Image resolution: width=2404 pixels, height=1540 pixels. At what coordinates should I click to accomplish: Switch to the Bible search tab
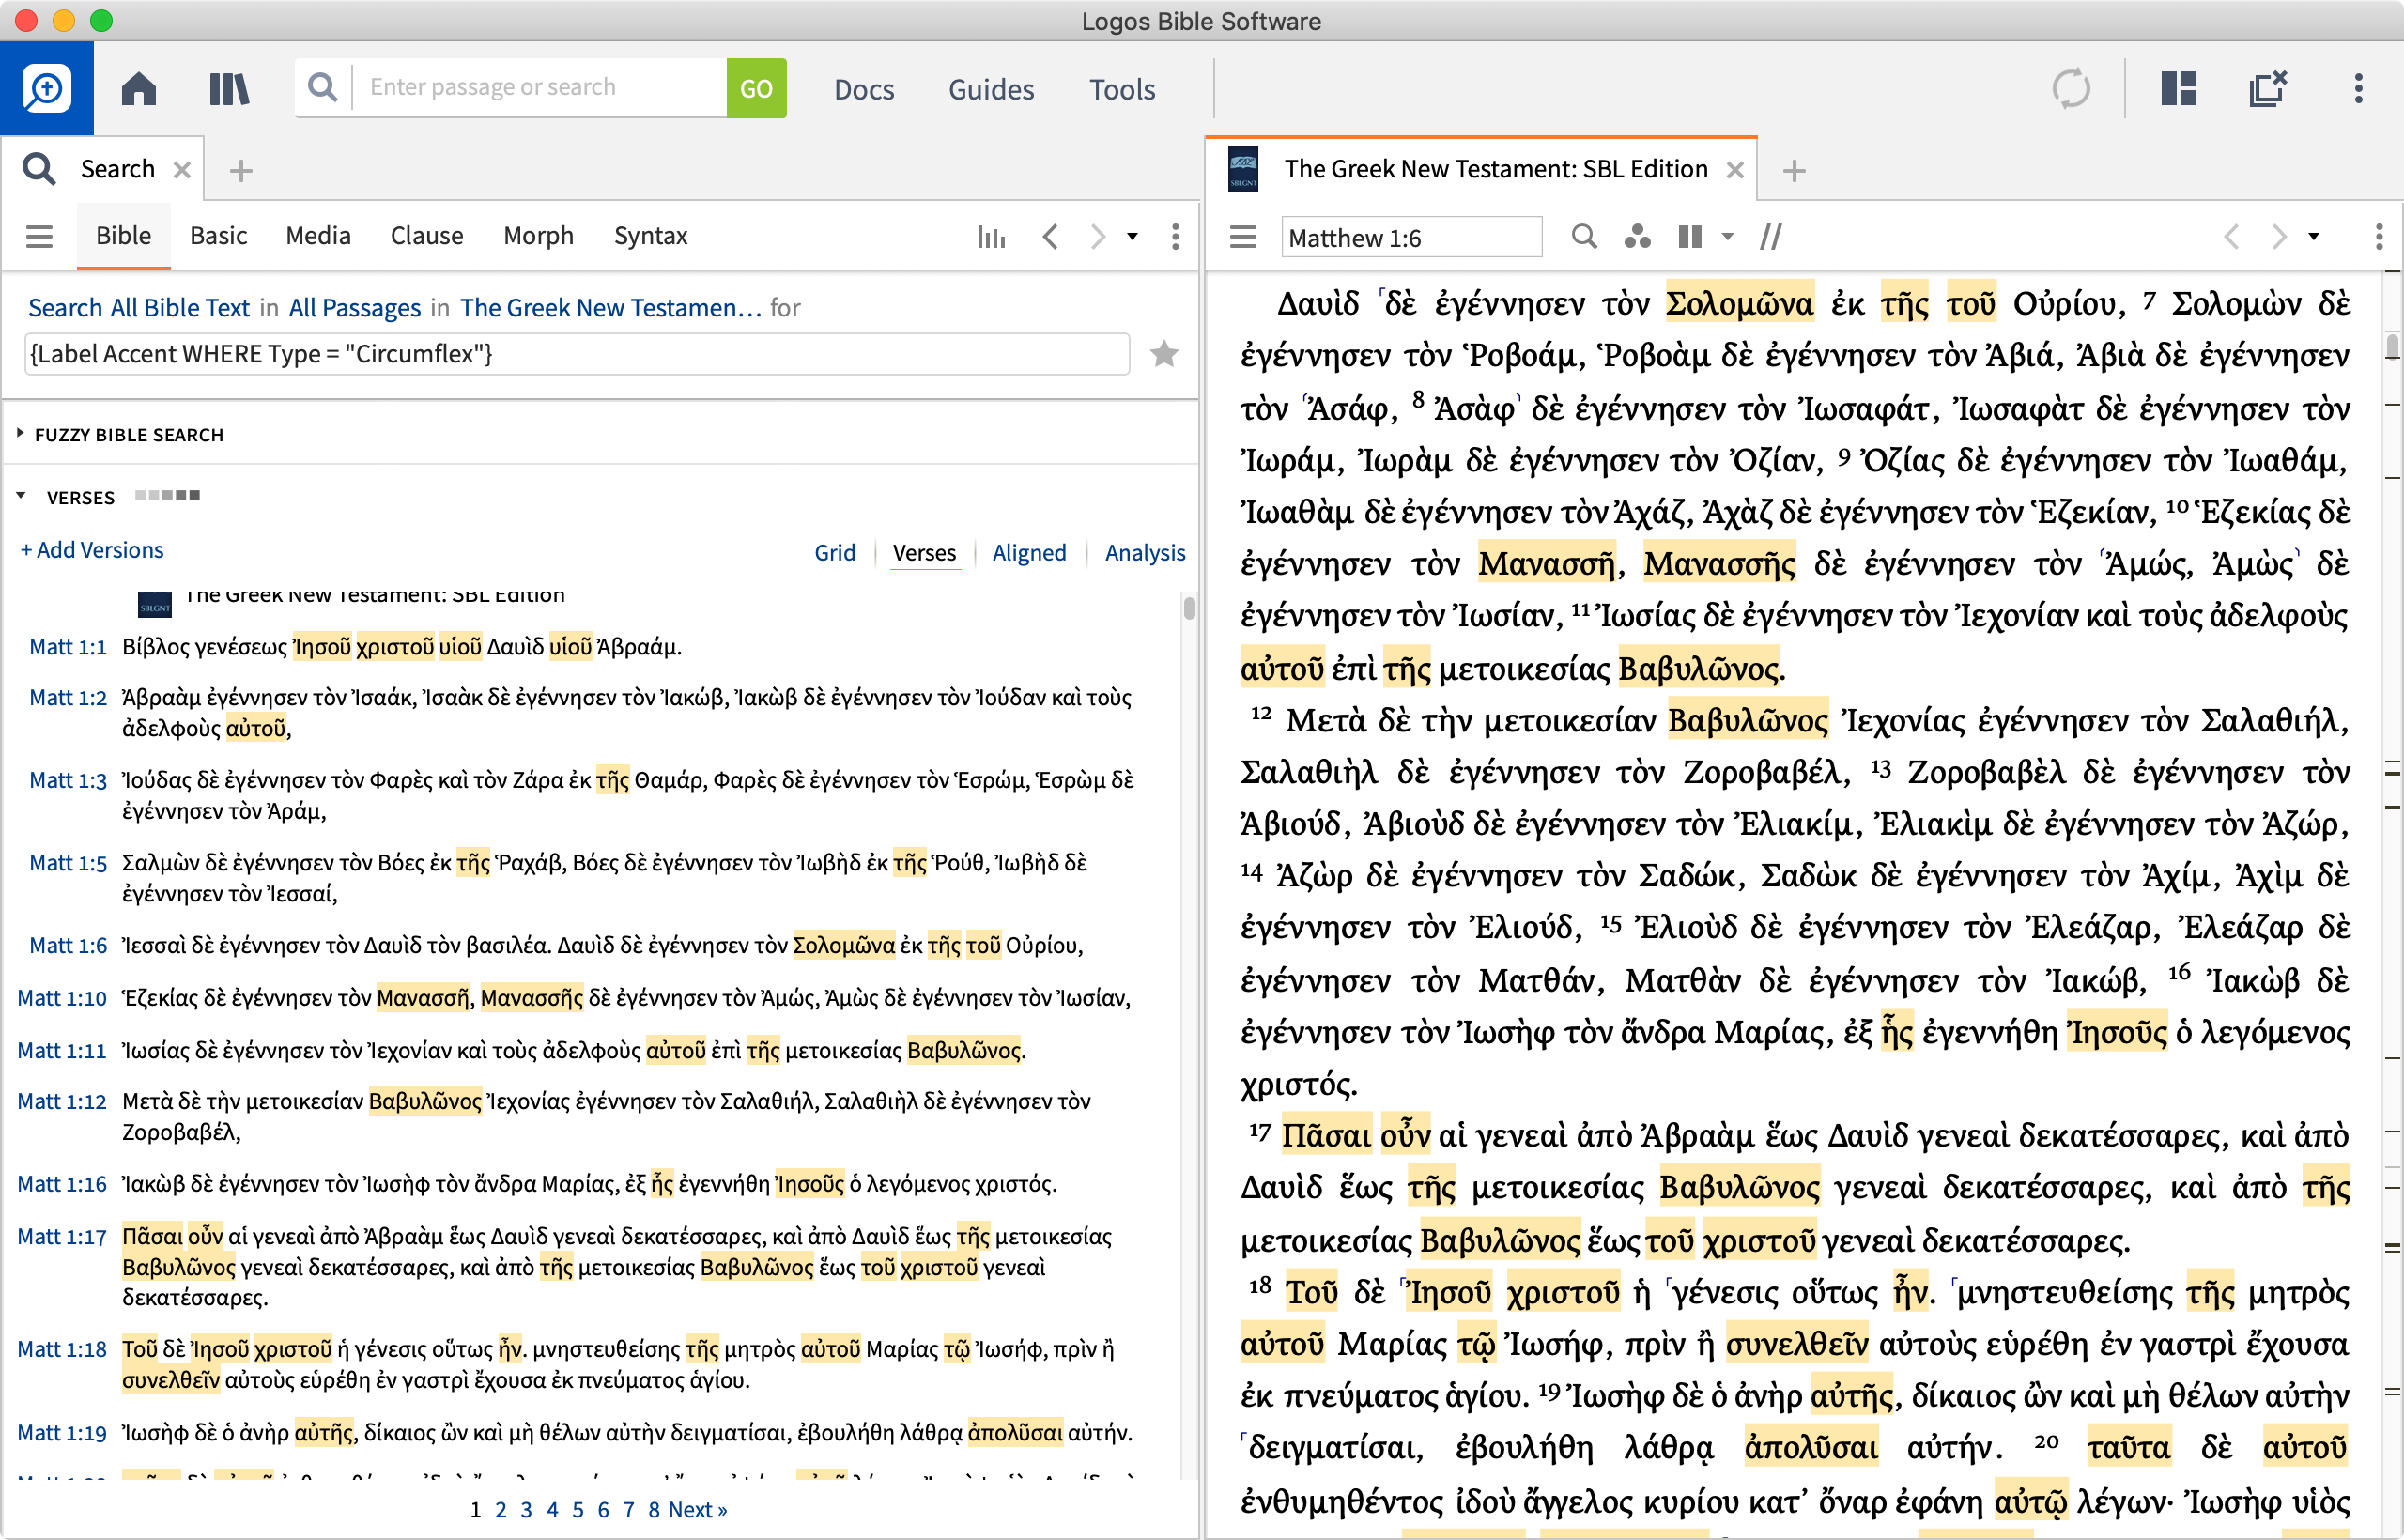[124, 236]
